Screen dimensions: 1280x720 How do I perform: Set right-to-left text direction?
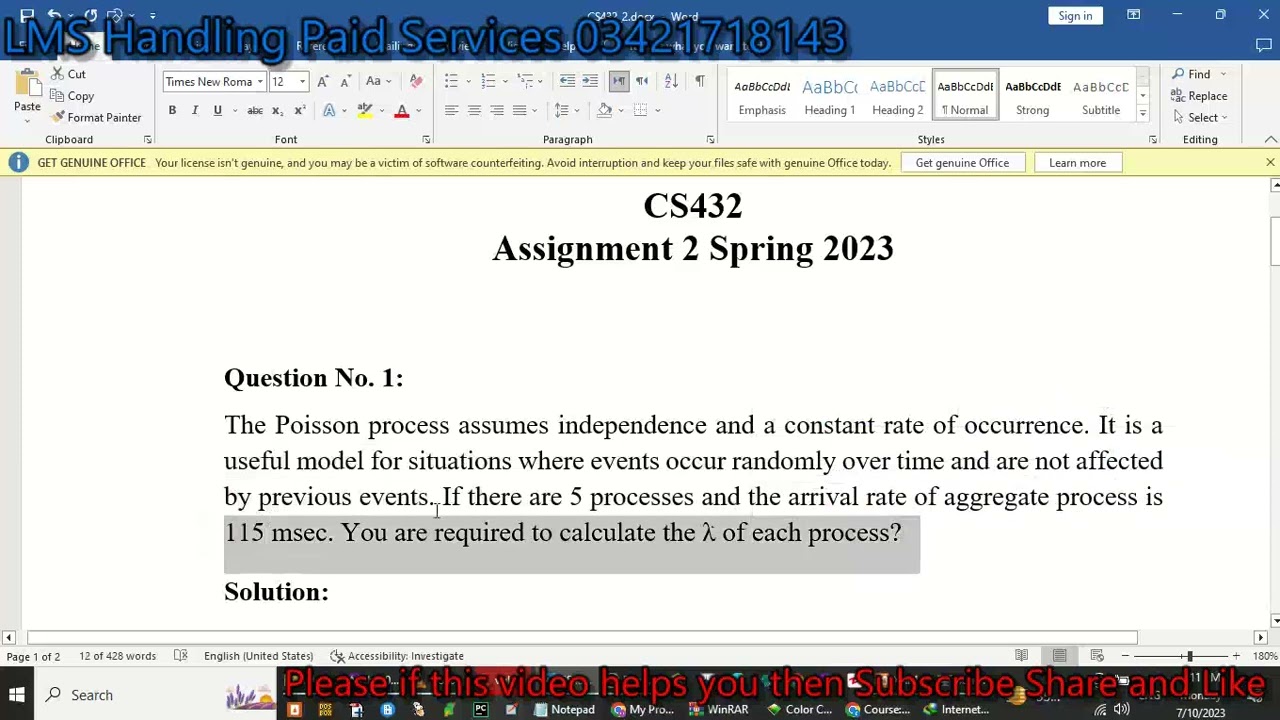click(x=641, y=81)
